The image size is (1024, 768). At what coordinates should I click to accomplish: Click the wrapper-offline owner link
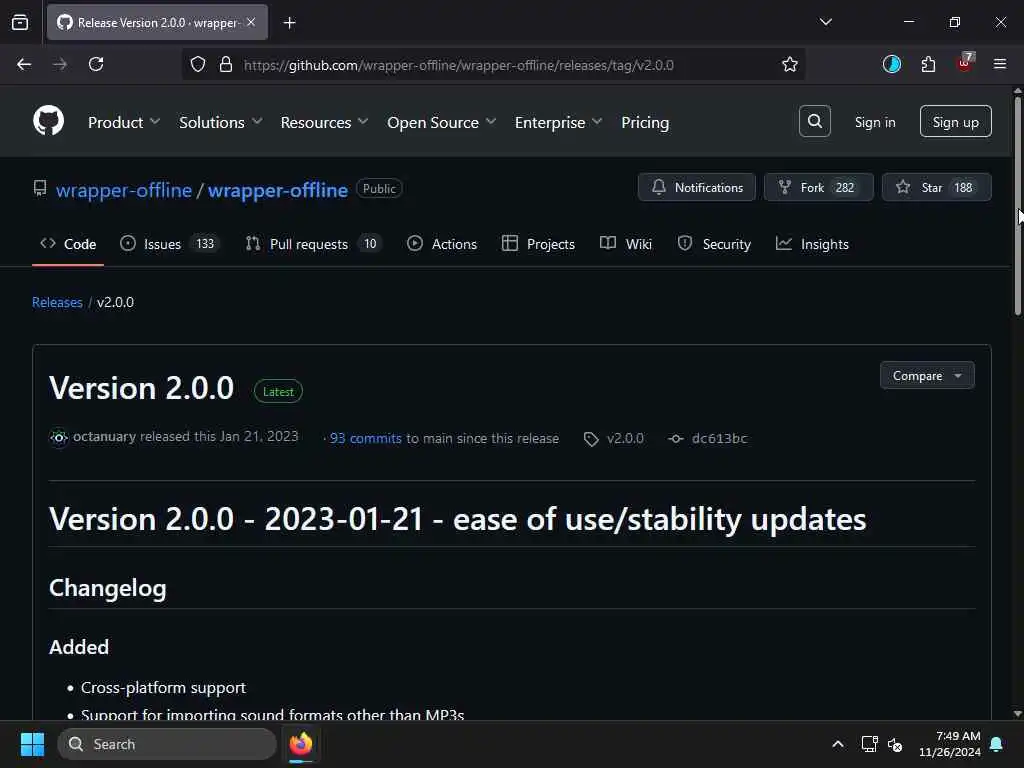124,190
